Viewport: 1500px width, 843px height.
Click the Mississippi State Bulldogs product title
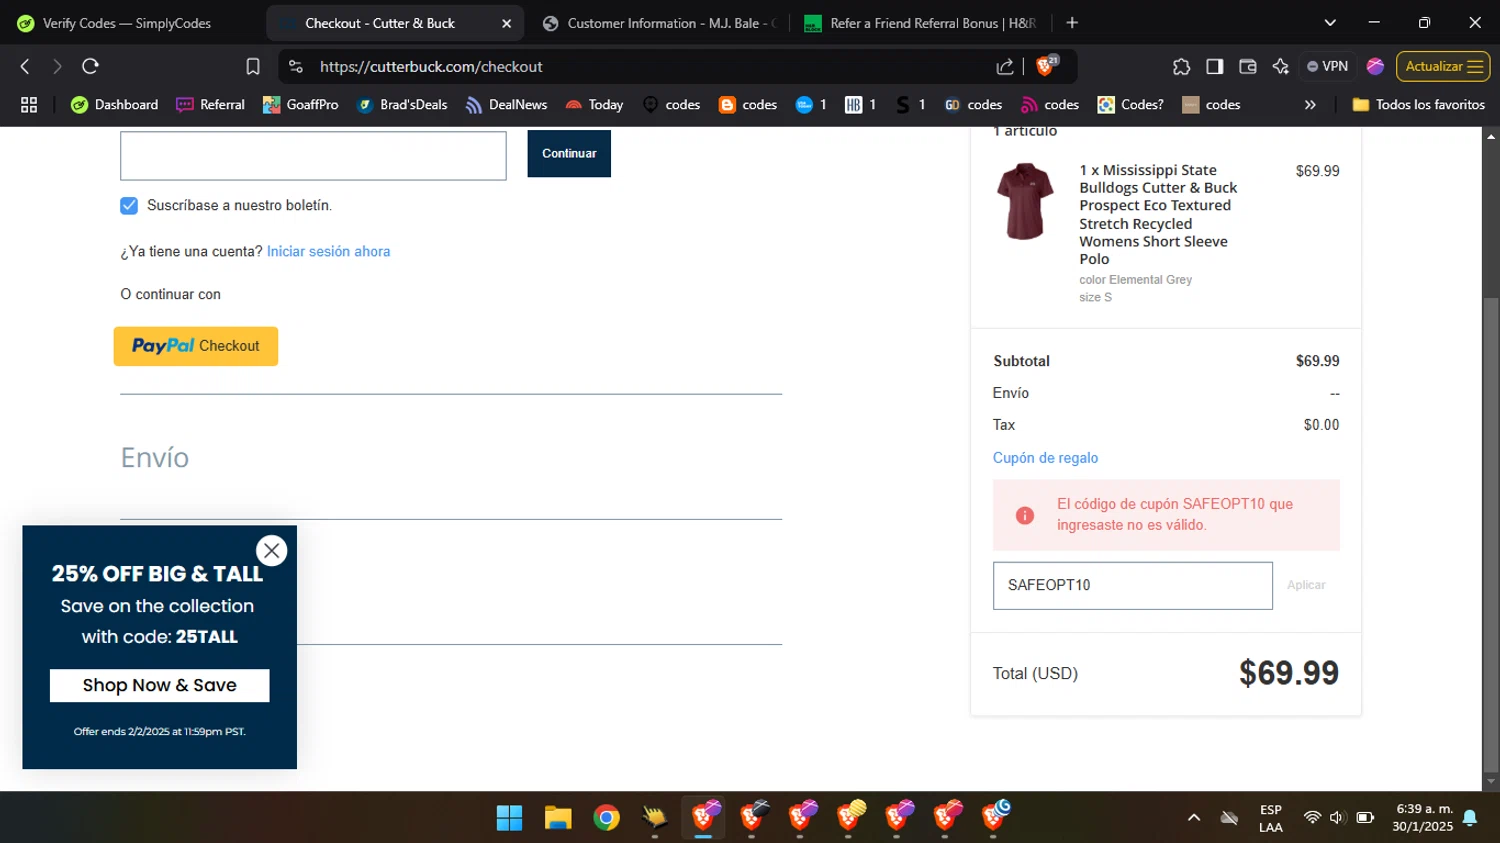(x=1158, y=214)
